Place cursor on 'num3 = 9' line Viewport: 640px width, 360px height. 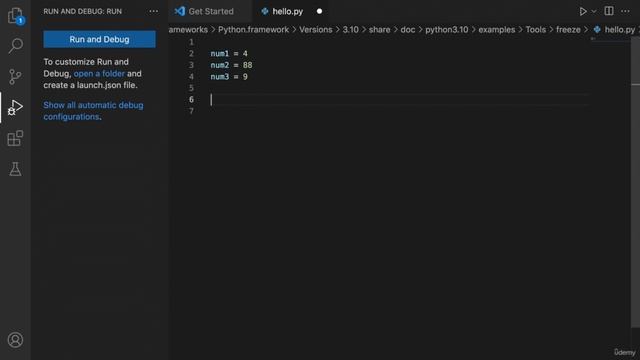click(229, 76)
